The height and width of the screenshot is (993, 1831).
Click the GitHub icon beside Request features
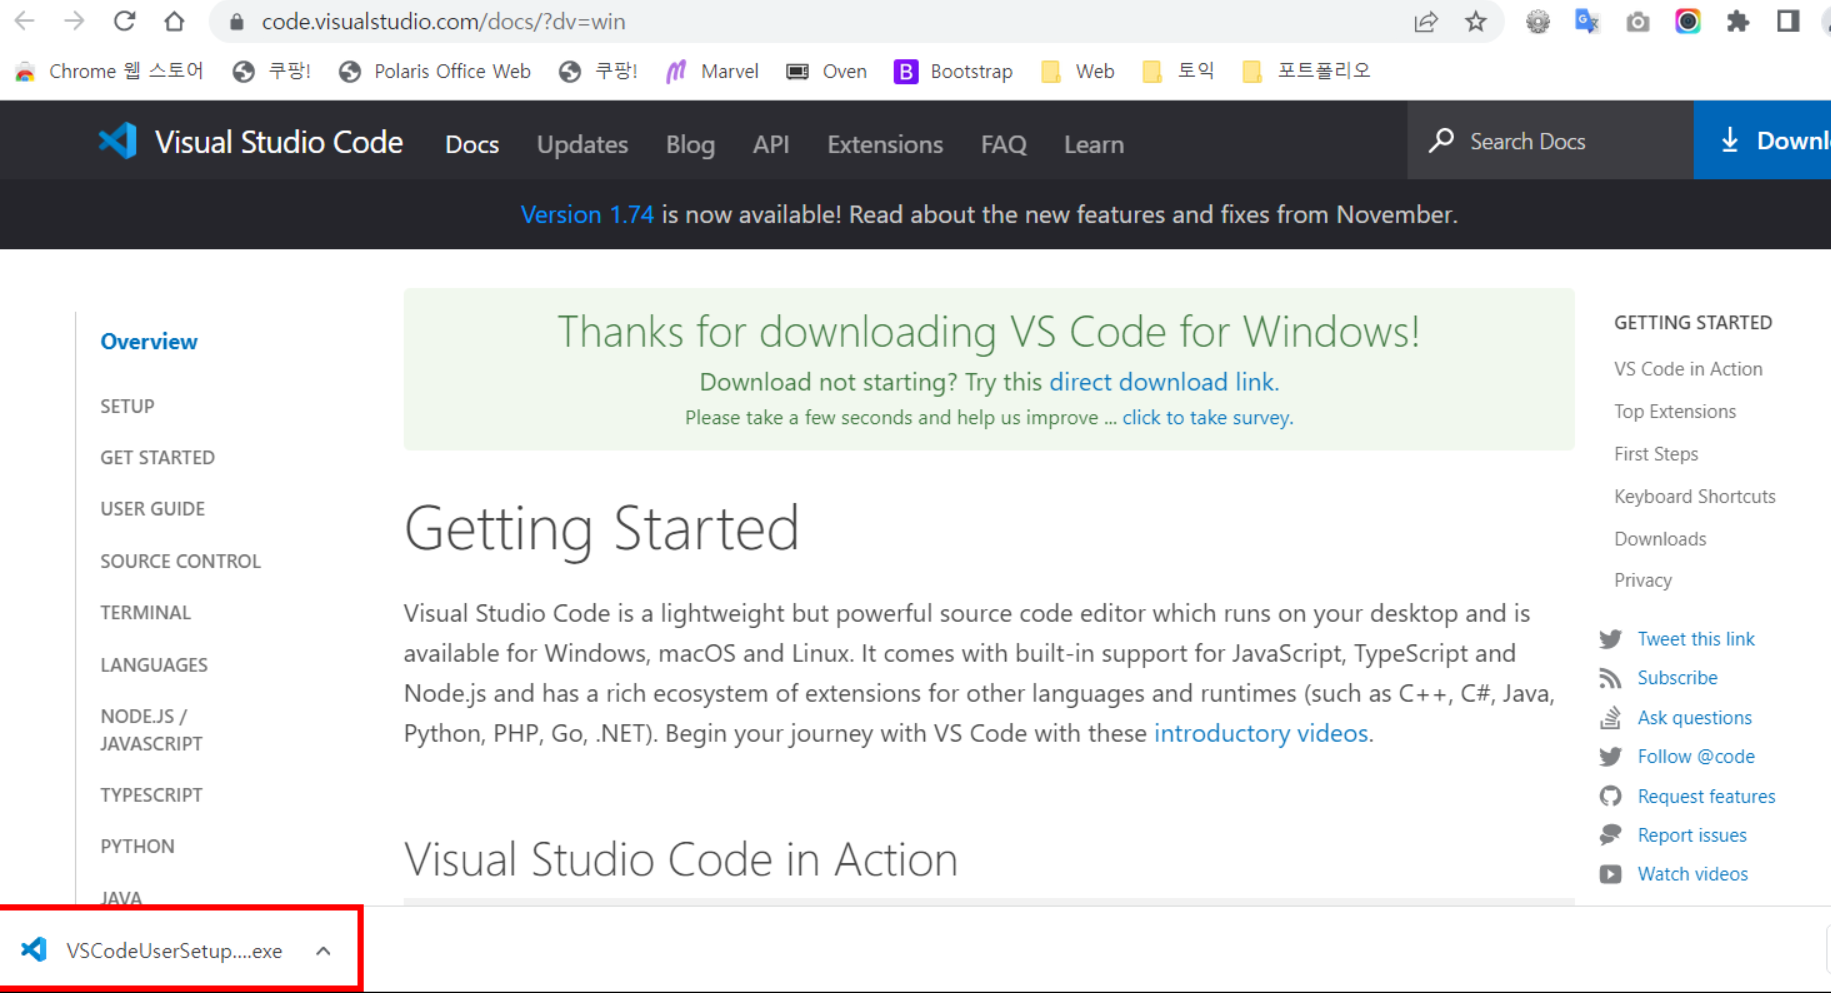click(1610, 796)
